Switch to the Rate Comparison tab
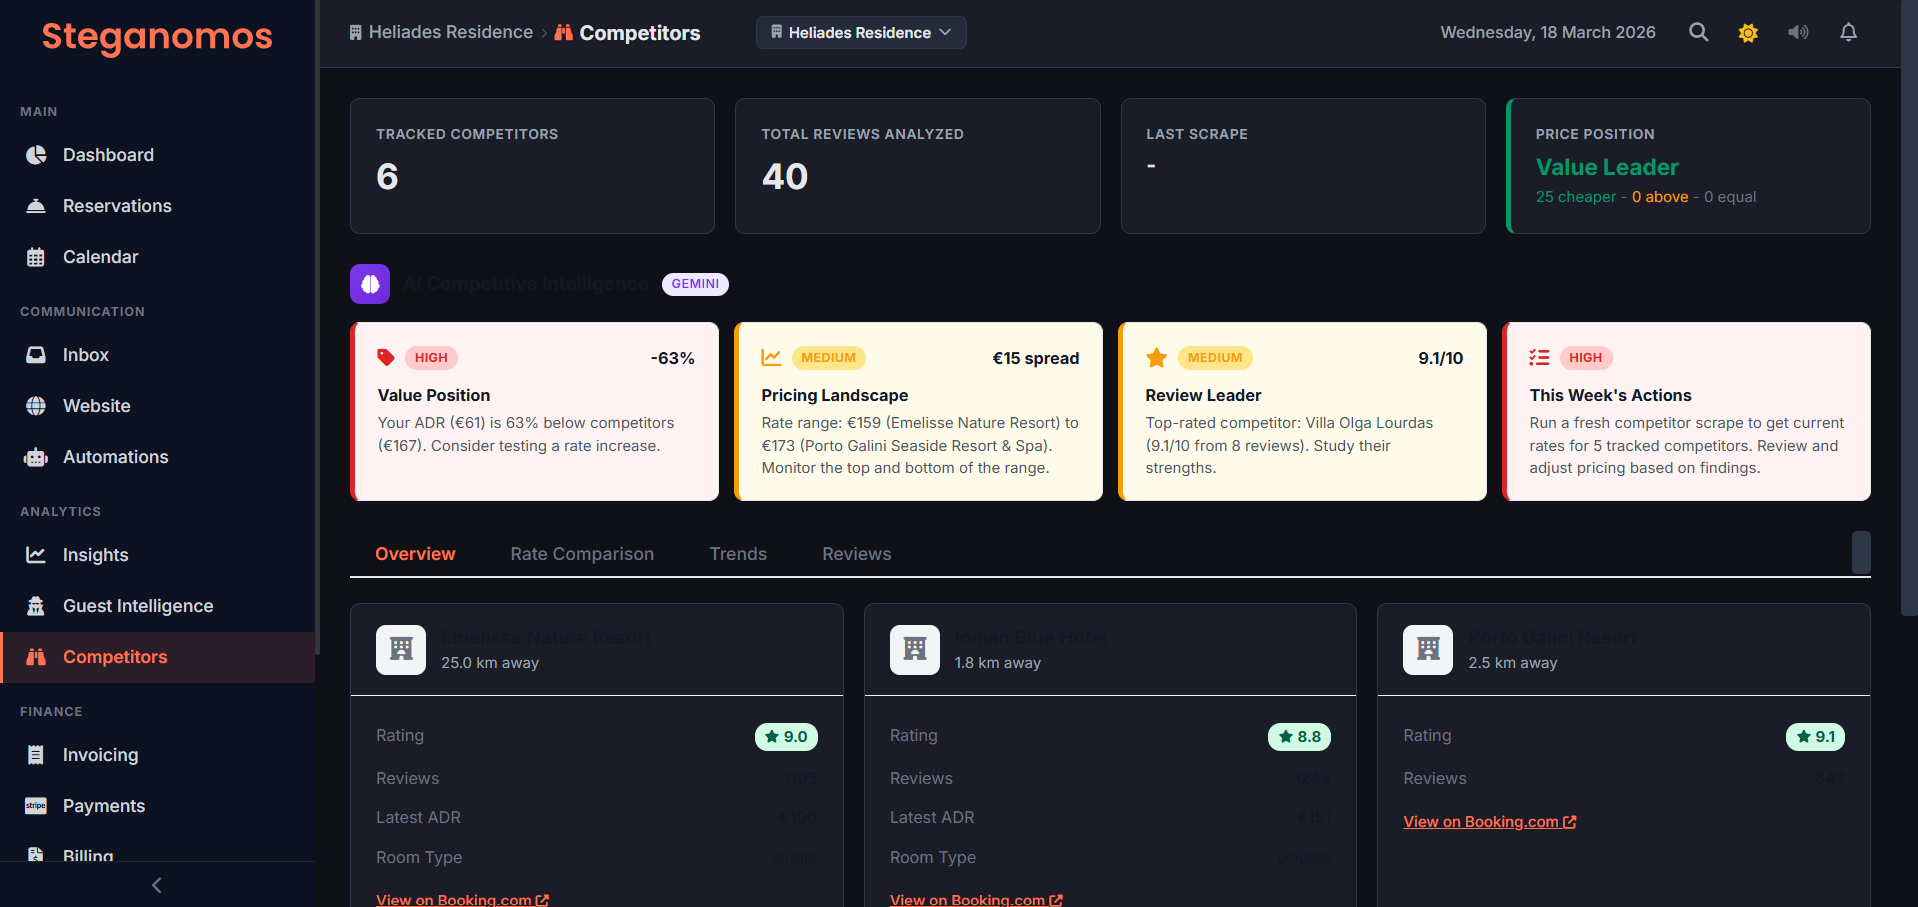 click(x=582, y=553)
